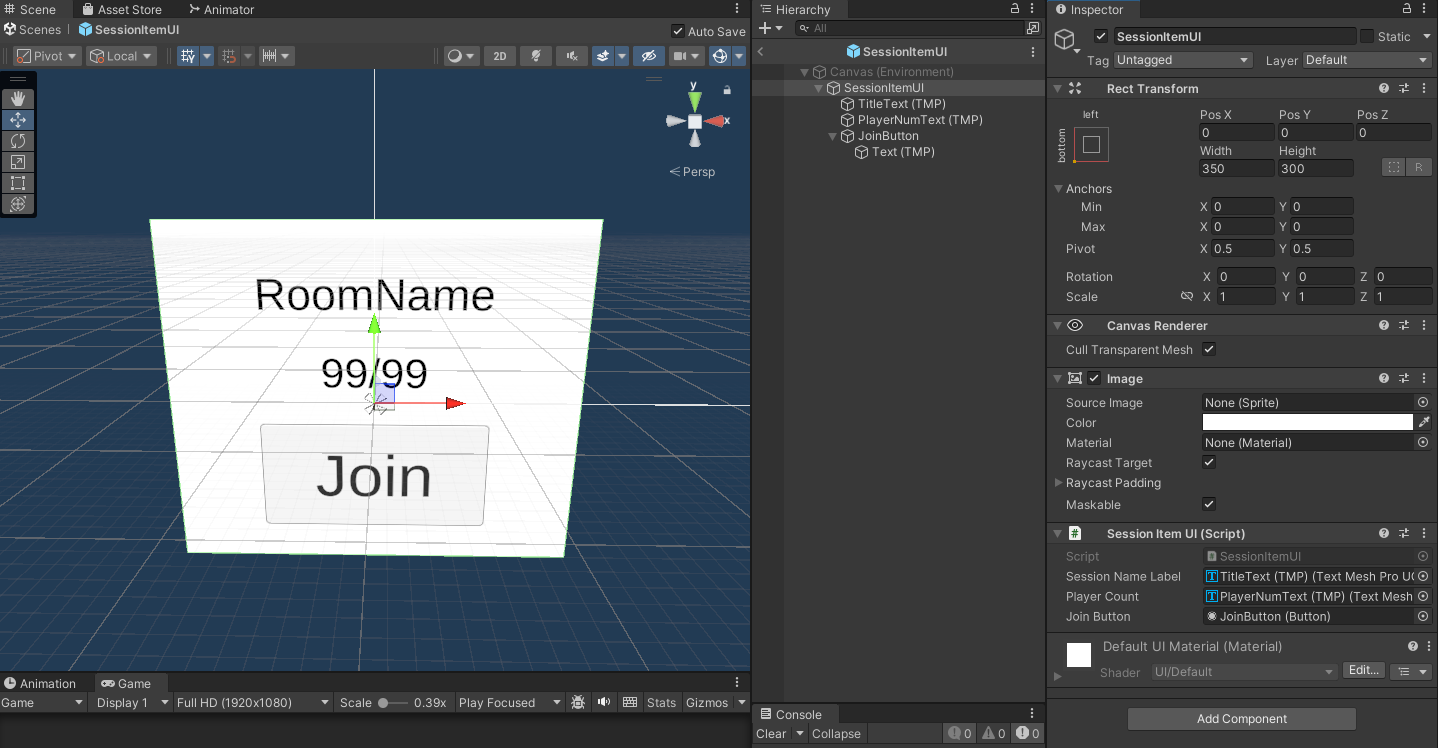The height and width of the screenshot is (748, 1438).
Task: Toggle scene audio mute icon
Action: click(572, 56)
